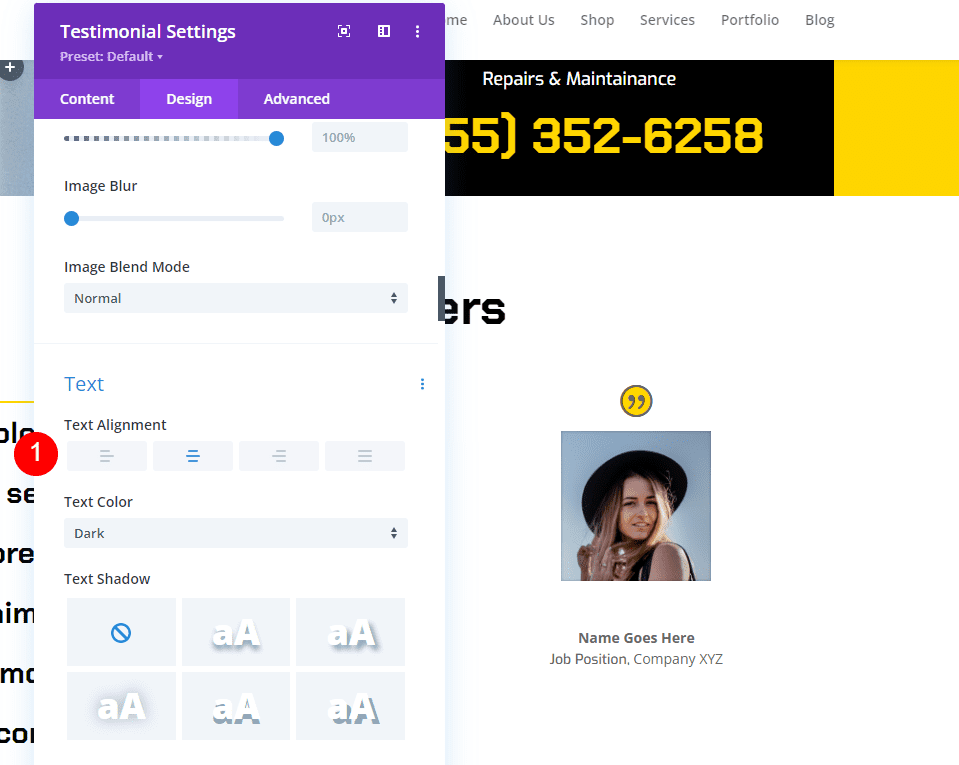Open the Text section options menu
959x765 pixels.
click(x=422, y=384)
